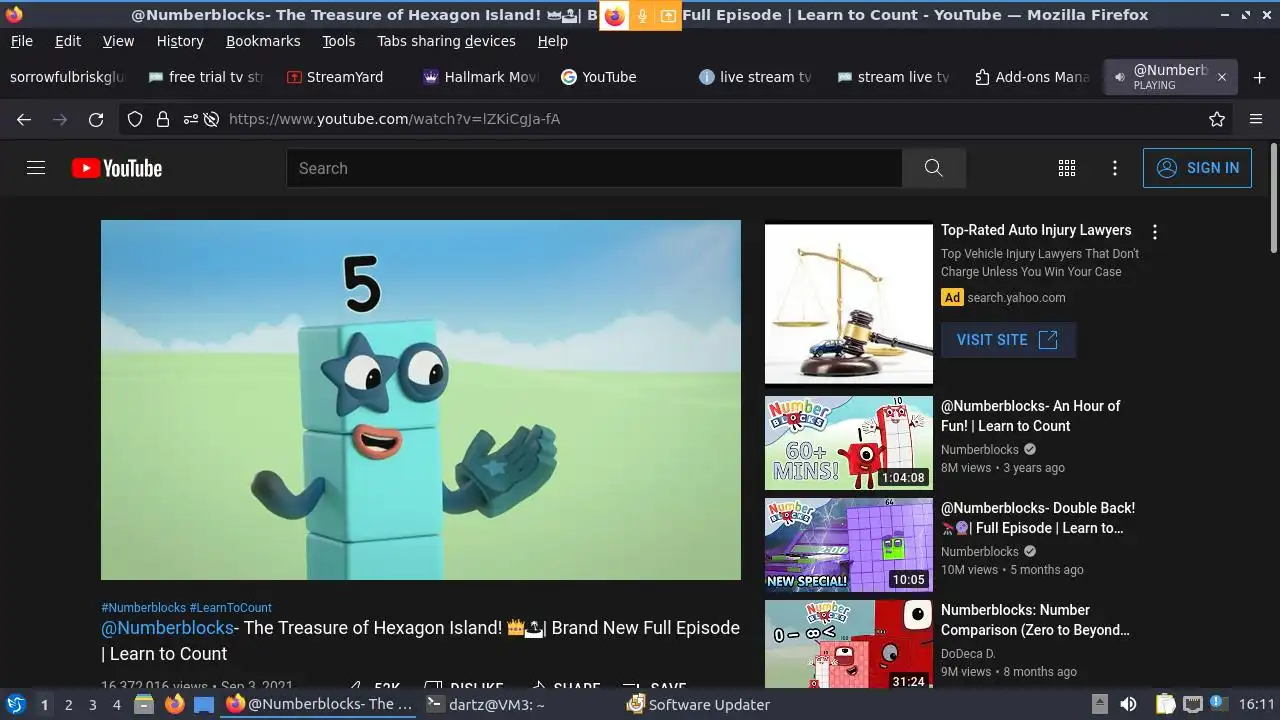Switch to the 'live stream tv' tab
1280x720 pixels.
756,77
